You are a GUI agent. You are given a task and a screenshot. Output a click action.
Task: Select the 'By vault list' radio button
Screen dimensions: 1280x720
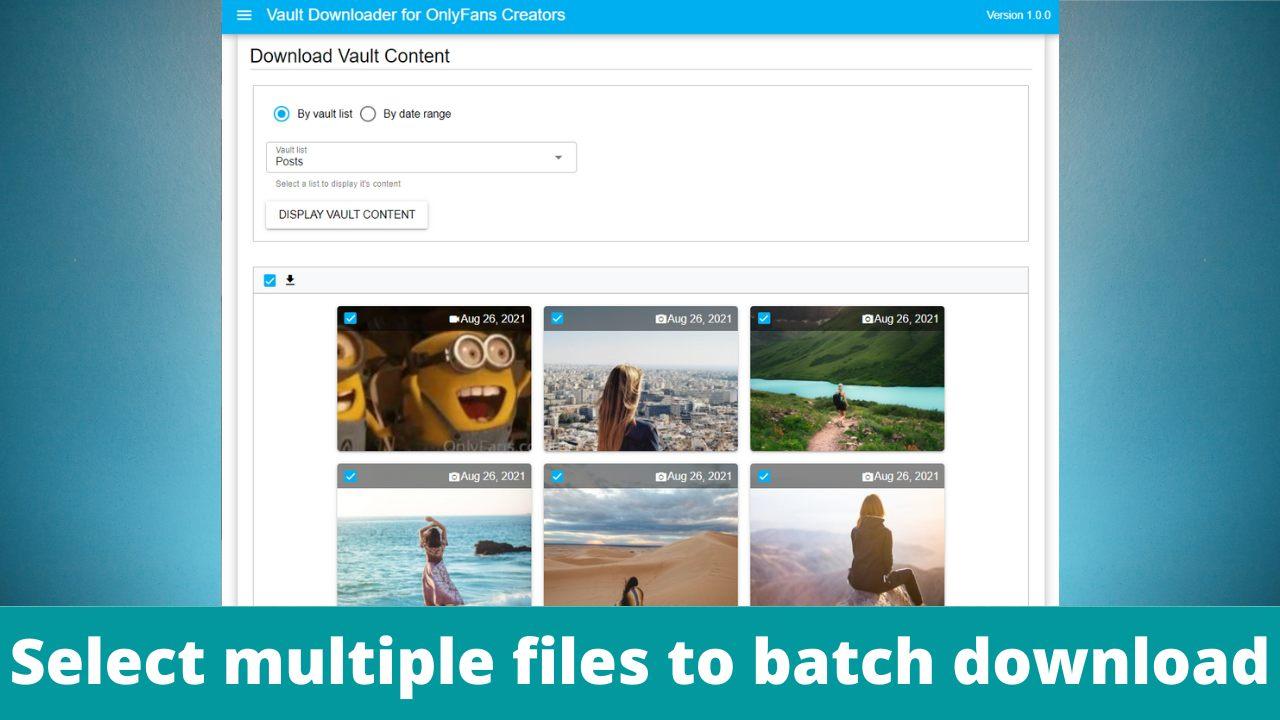pos(281,114)
